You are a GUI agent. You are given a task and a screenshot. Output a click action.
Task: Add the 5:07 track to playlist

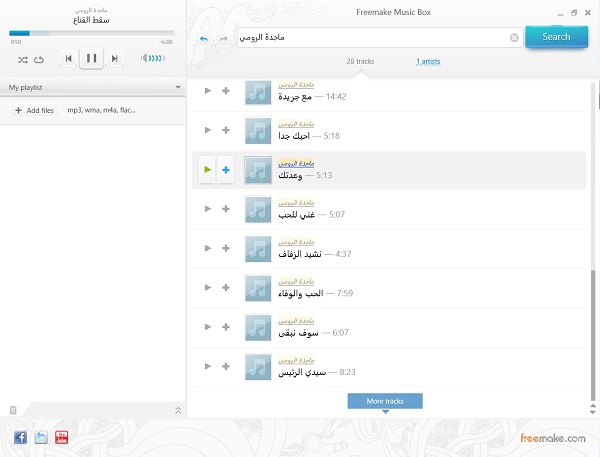[x=226, y=209]
